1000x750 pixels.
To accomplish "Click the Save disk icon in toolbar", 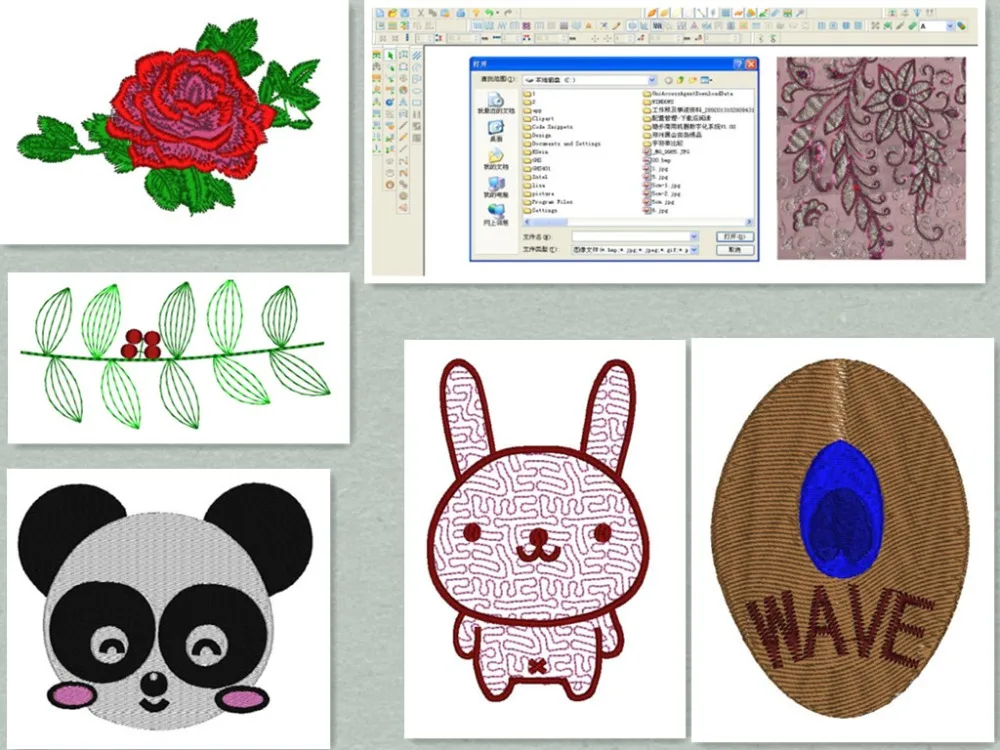I will point(405,13).
